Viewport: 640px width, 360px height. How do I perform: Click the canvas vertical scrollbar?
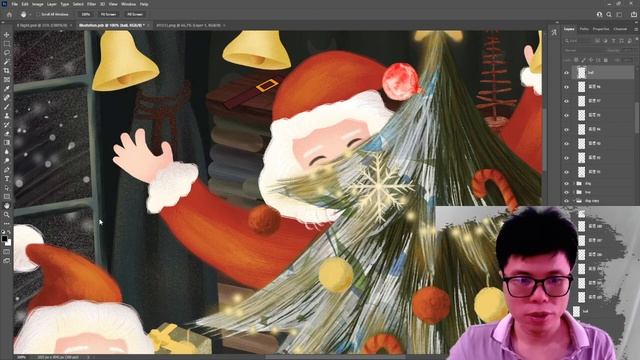coord(544,139)
